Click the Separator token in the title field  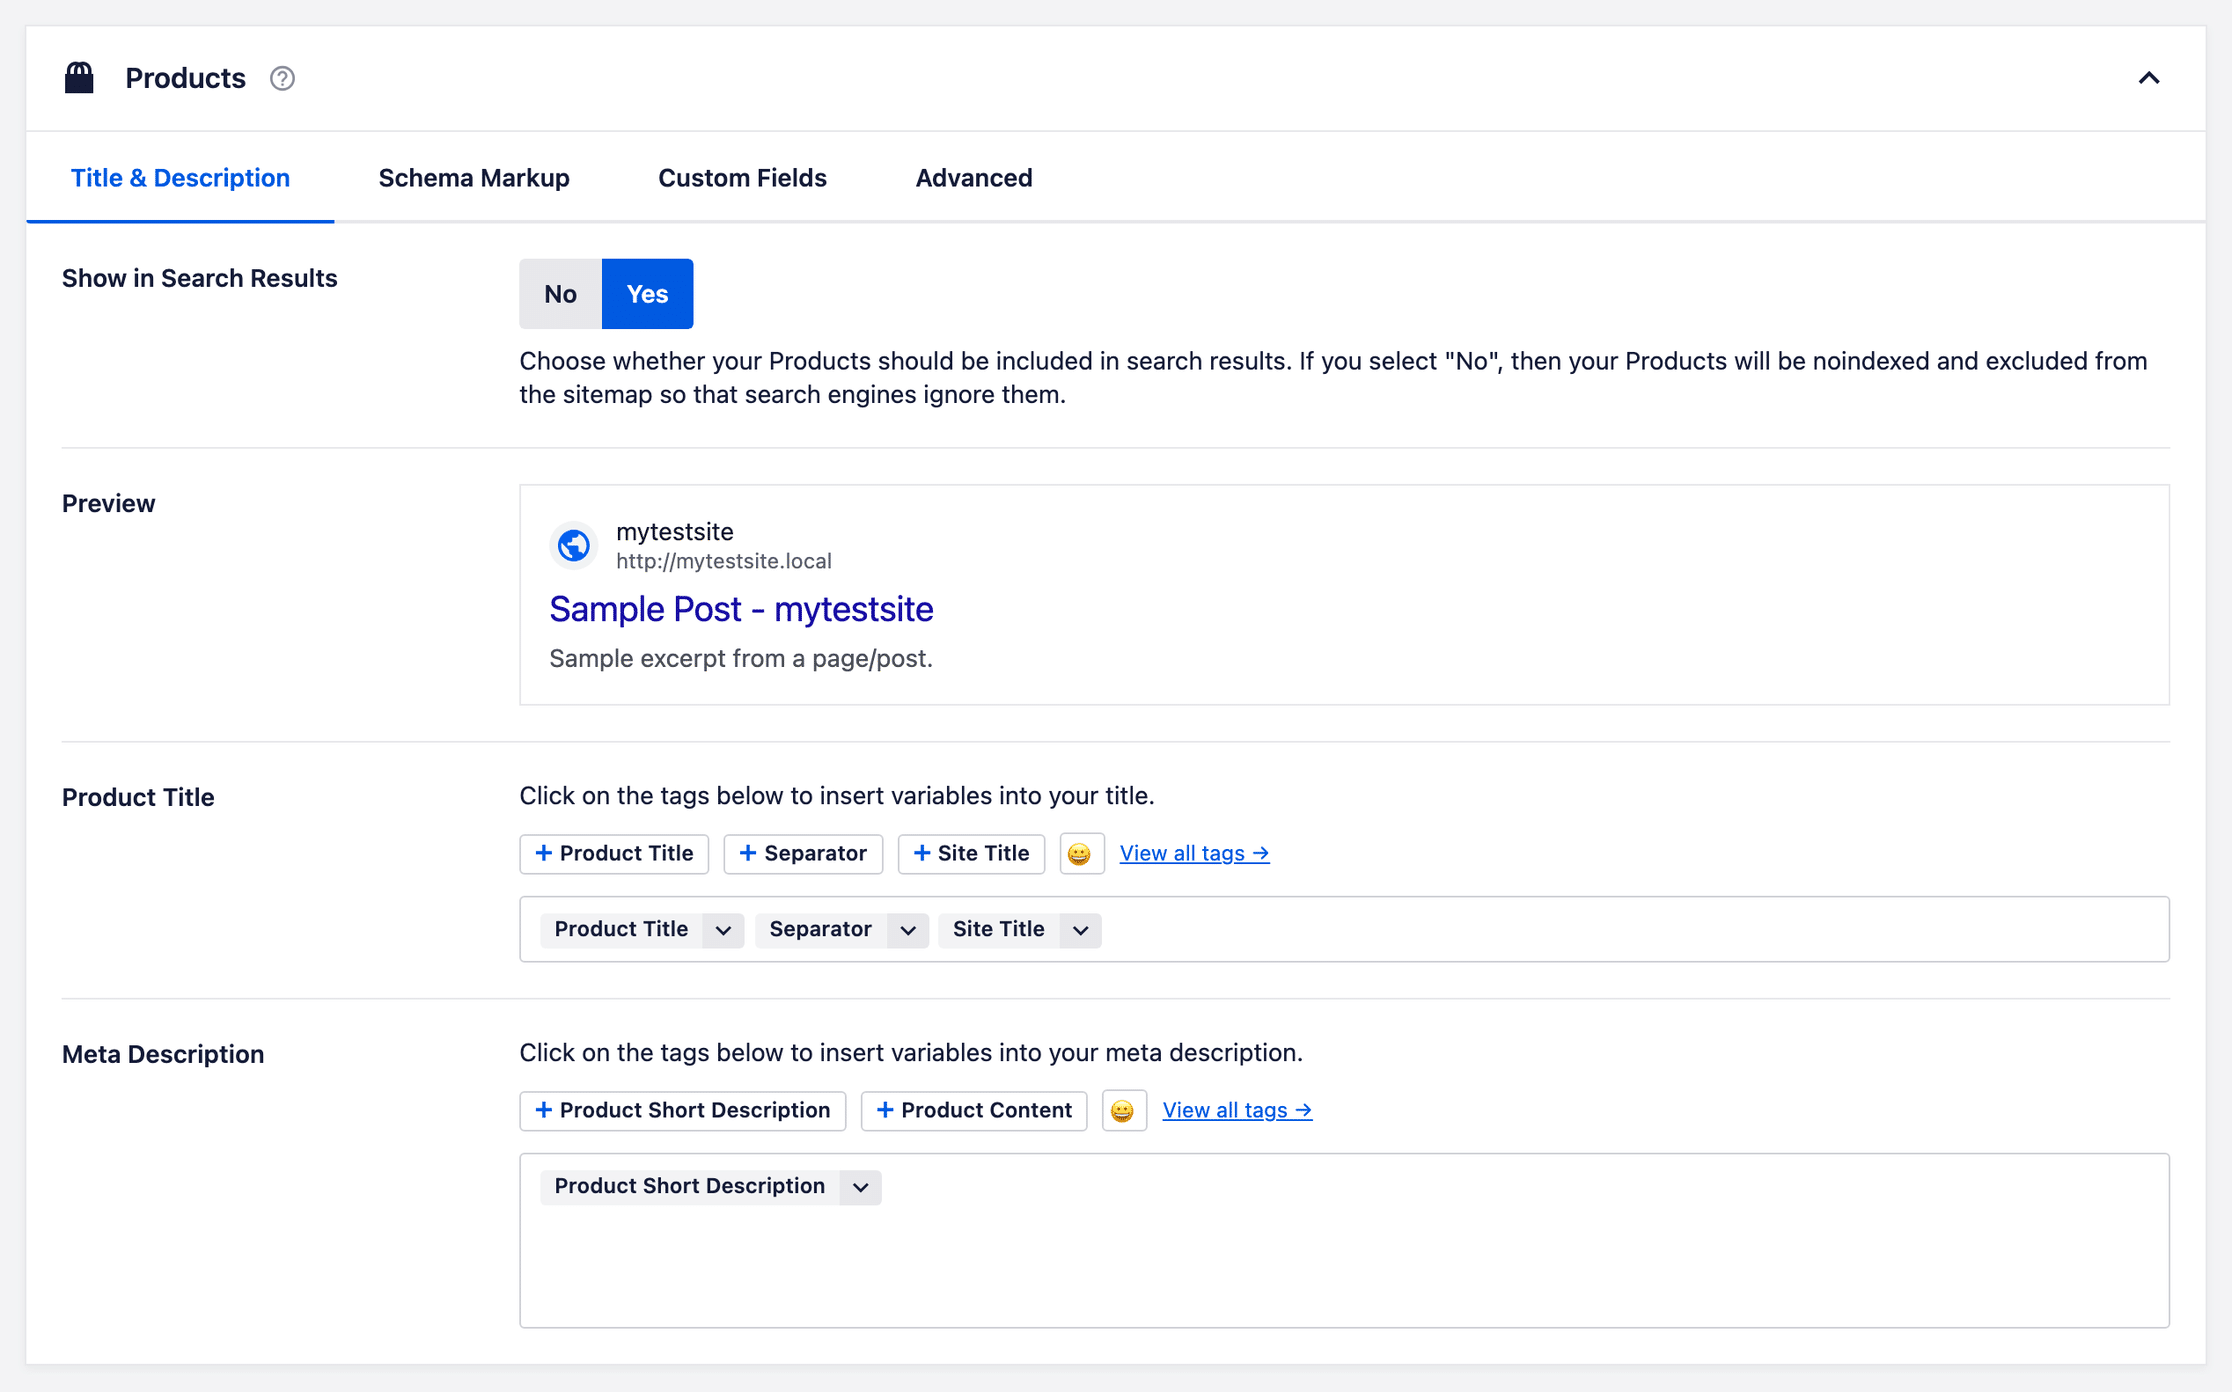tap(820, 929)
